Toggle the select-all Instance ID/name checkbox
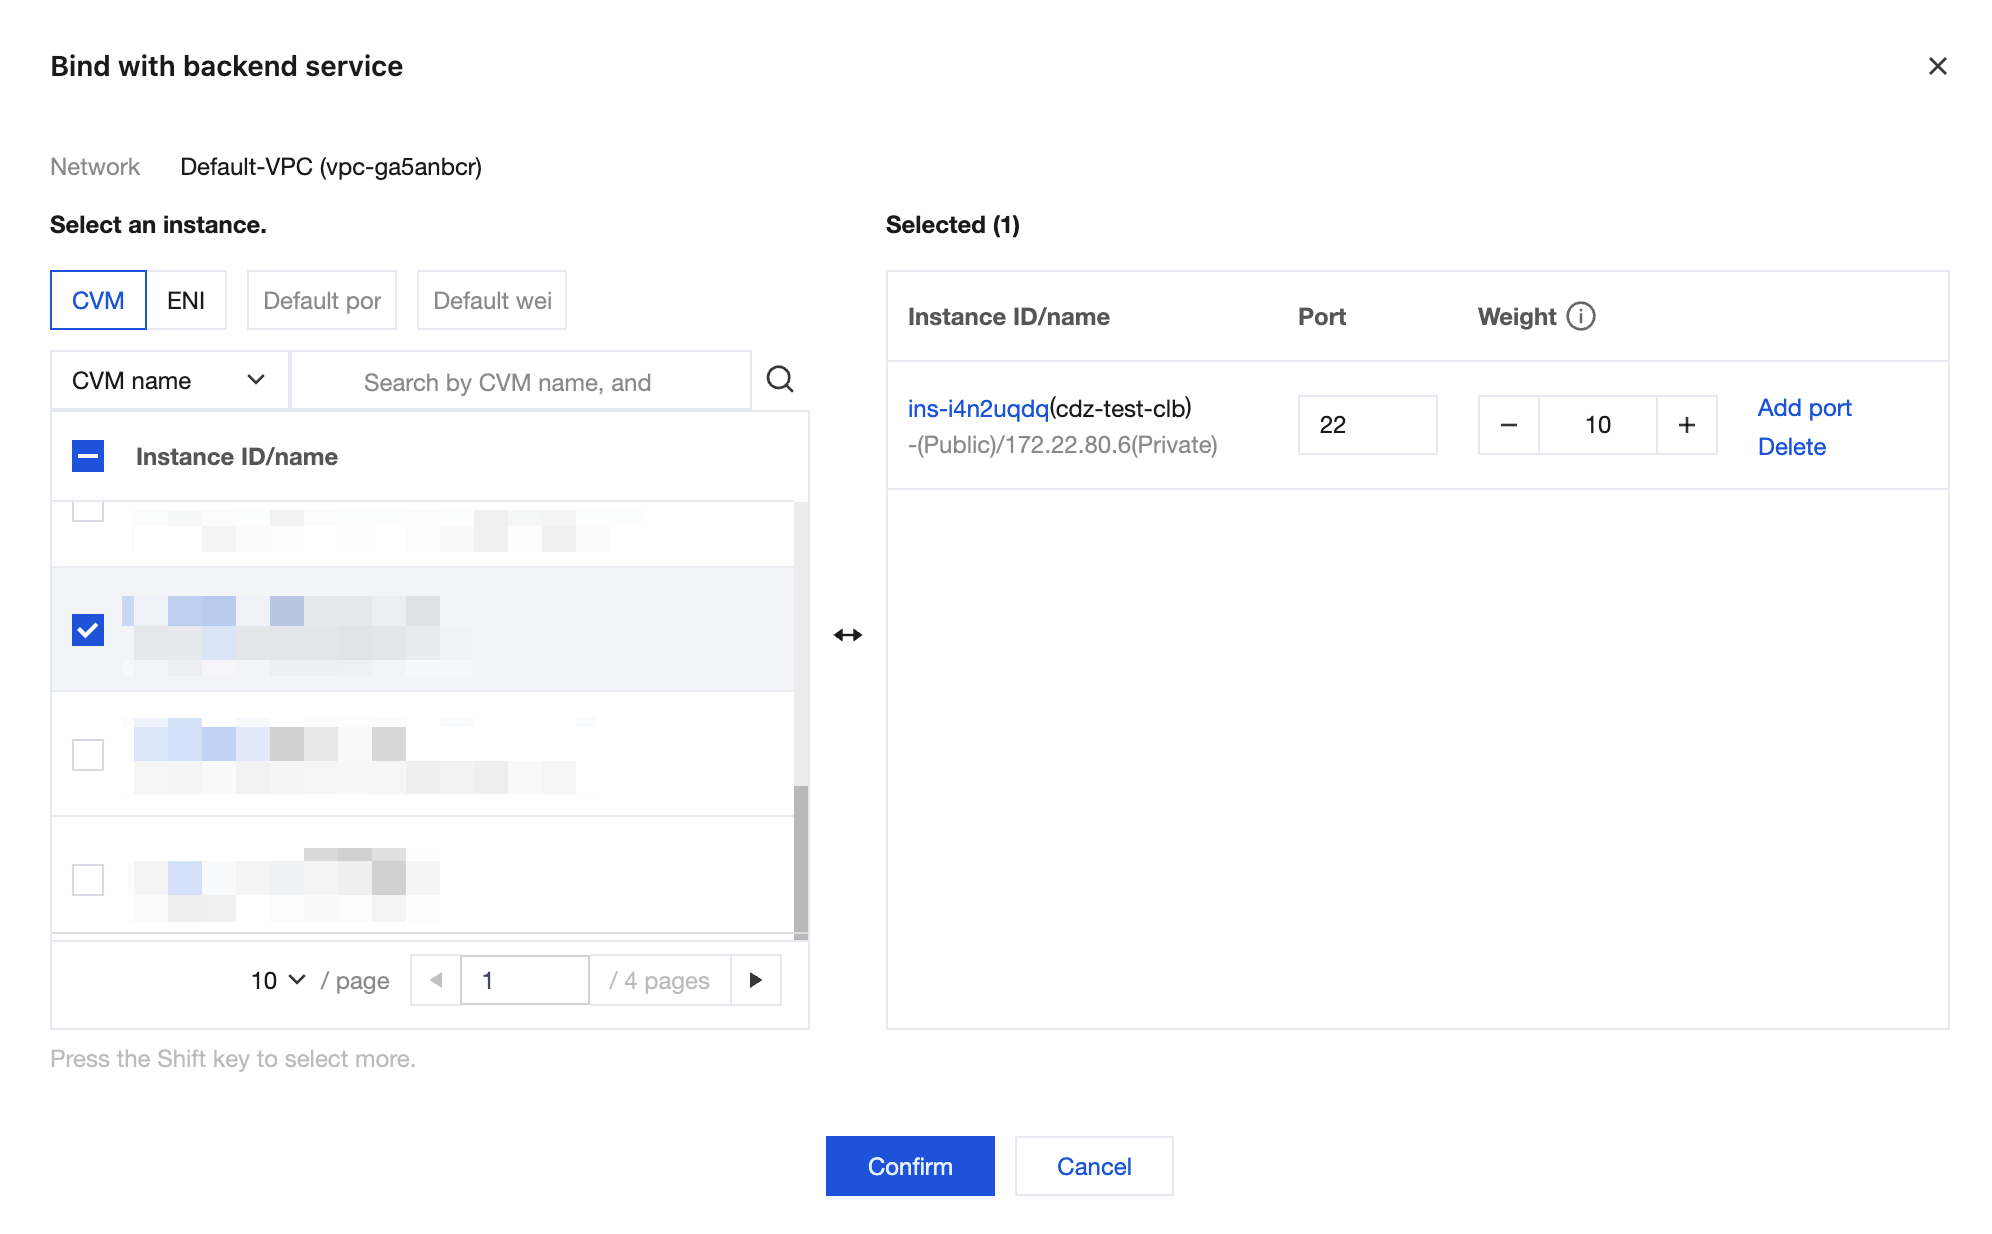This screenshot has width=1992, height=1234. click(88, 457)
